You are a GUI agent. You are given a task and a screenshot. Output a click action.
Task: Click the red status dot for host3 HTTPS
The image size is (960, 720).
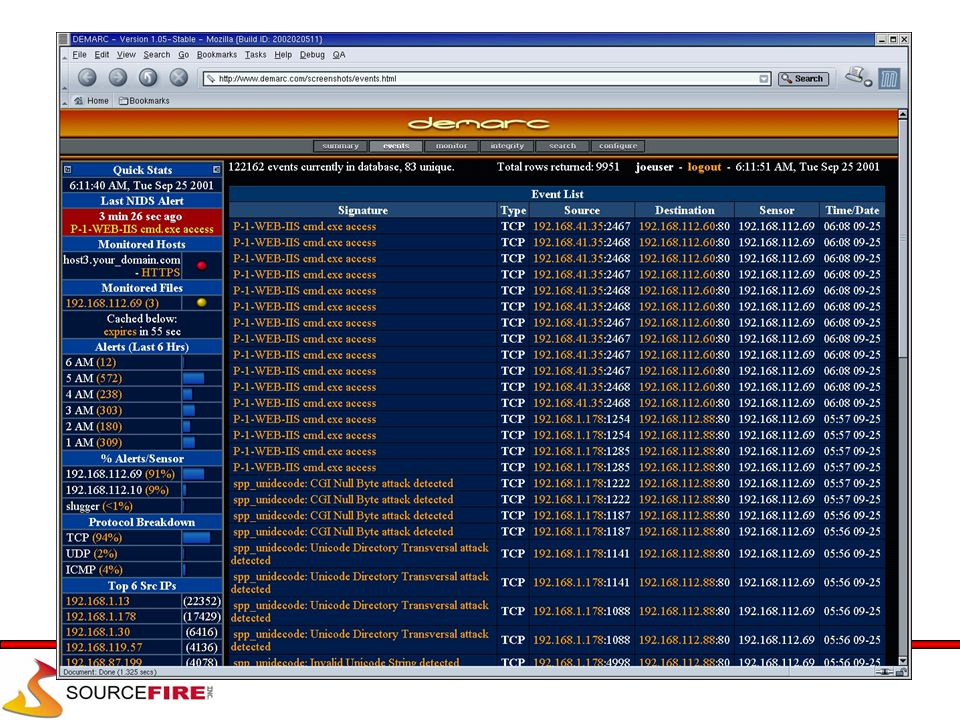coord(201,265)
